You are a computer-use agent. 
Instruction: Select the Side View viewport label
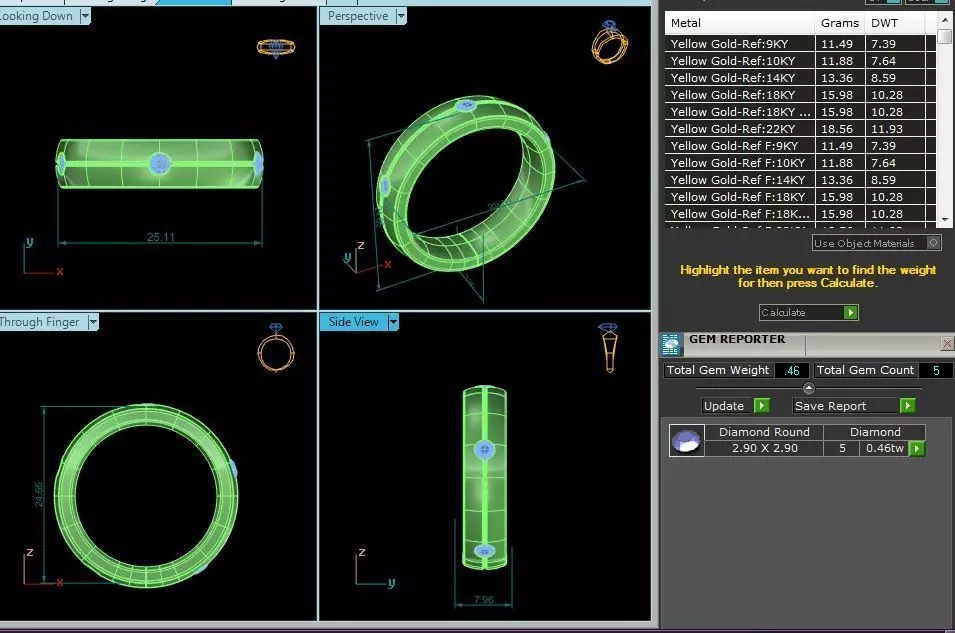point(354,322)
